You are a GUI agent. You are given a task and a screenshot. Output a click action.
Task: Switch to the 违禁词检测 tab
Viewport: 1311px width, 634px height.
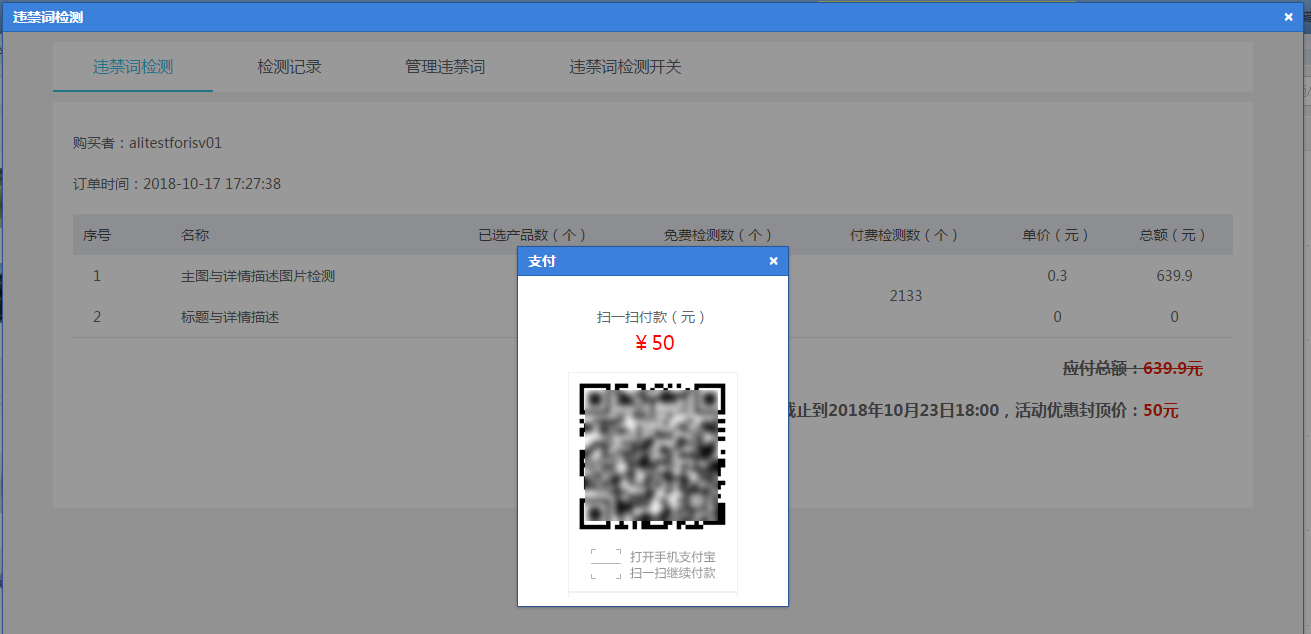[133, 67]
